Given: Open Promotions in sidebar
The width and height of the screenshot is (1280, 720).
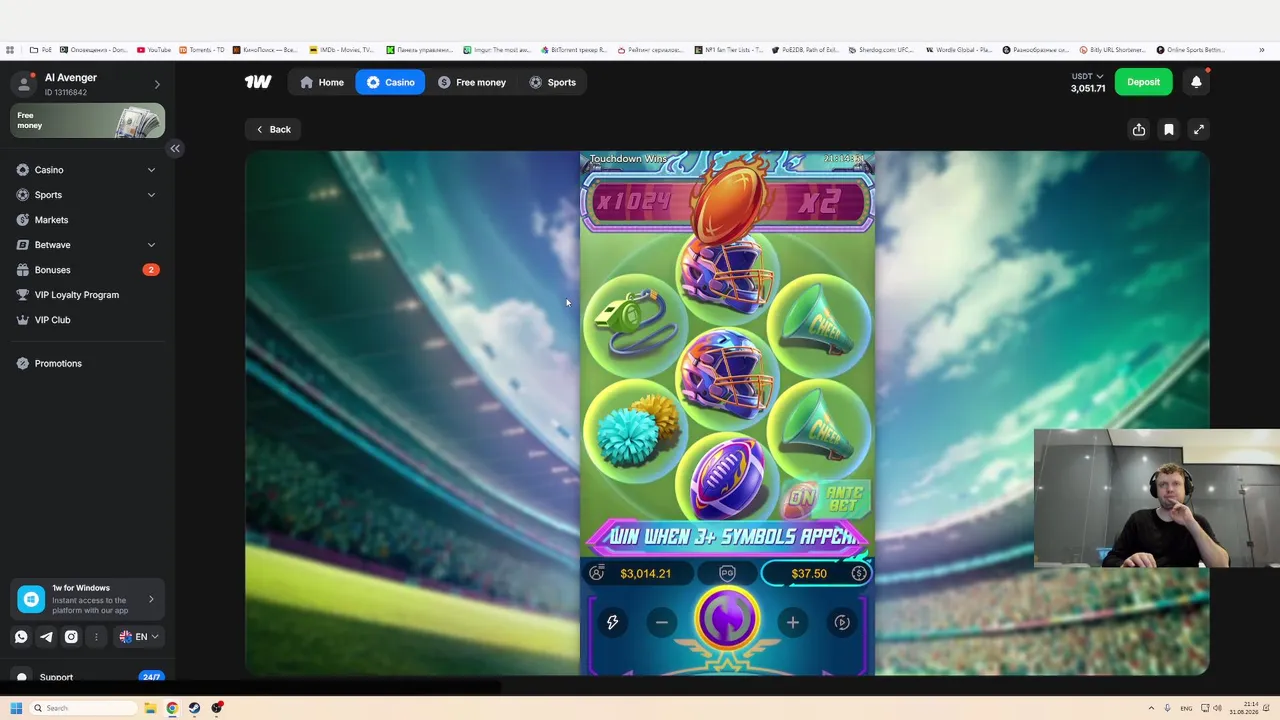Looking at the screenshot, I should [87, 363].
